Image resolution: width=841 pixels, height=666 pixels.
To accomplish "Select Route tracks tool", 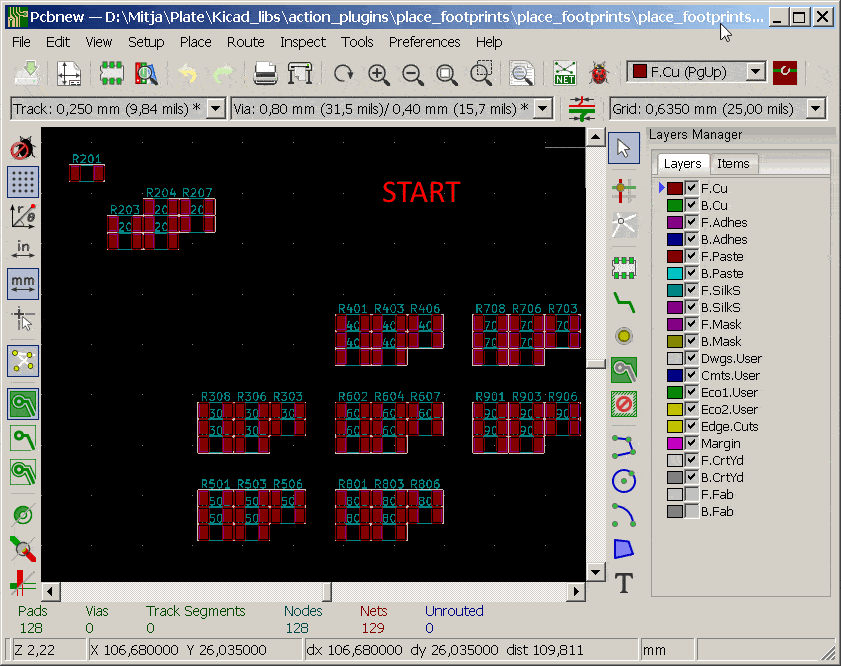I will [624, 302].
